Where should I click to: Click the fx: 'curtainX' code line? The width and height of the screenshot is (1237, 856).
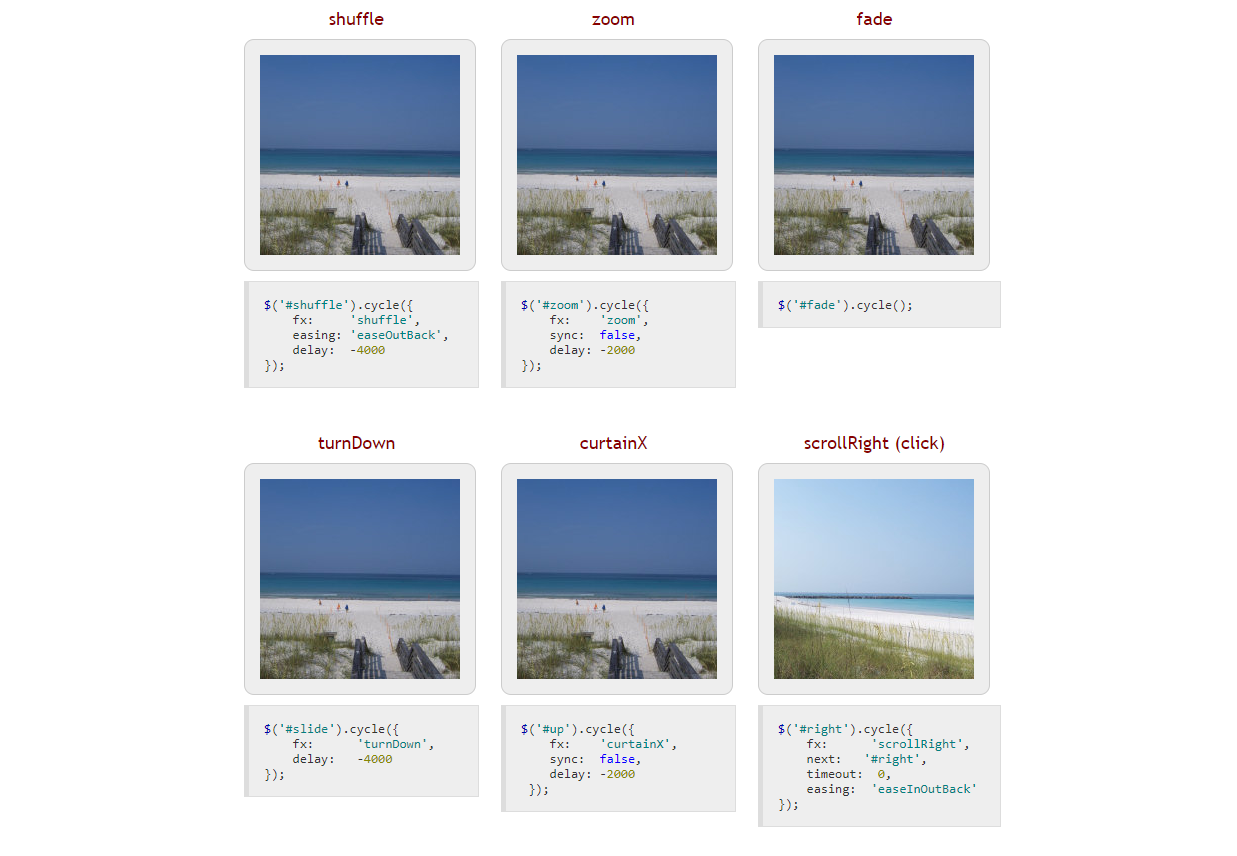pos(614,744)
